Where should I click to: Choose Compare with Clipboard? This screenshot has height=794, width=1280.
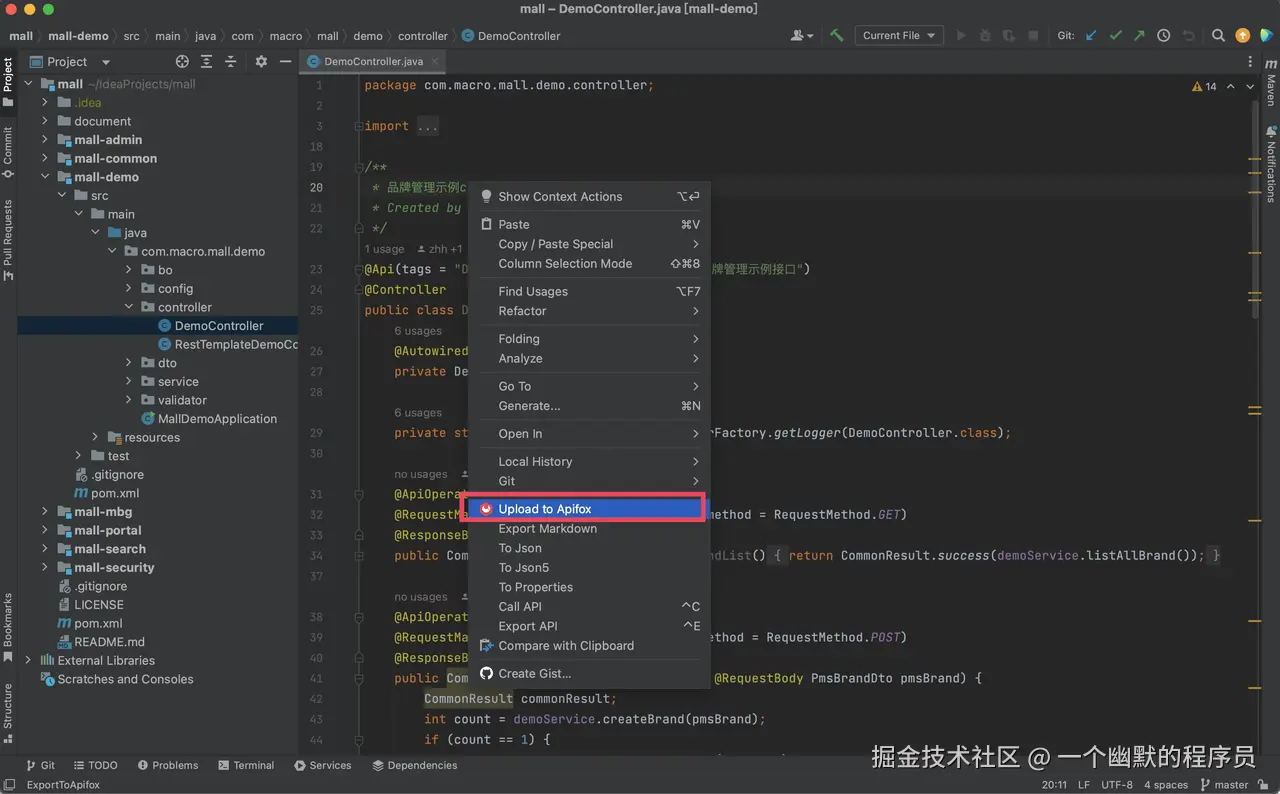[589, 645]
